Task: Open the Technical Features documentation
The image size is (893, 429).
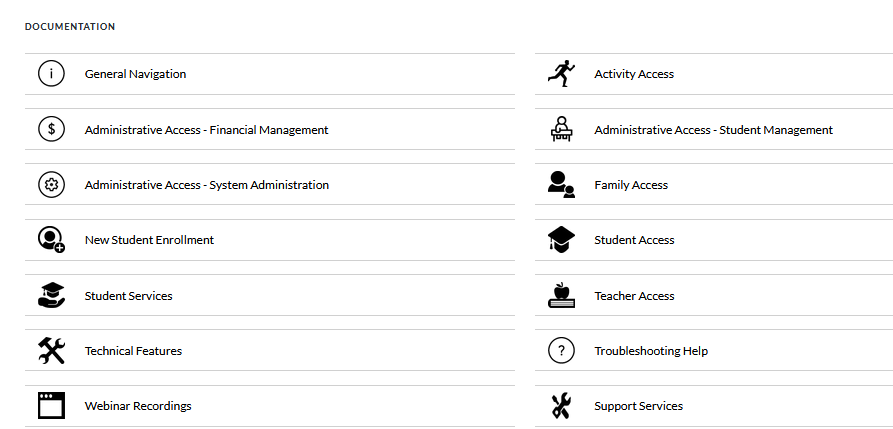Action: (133, 351)
